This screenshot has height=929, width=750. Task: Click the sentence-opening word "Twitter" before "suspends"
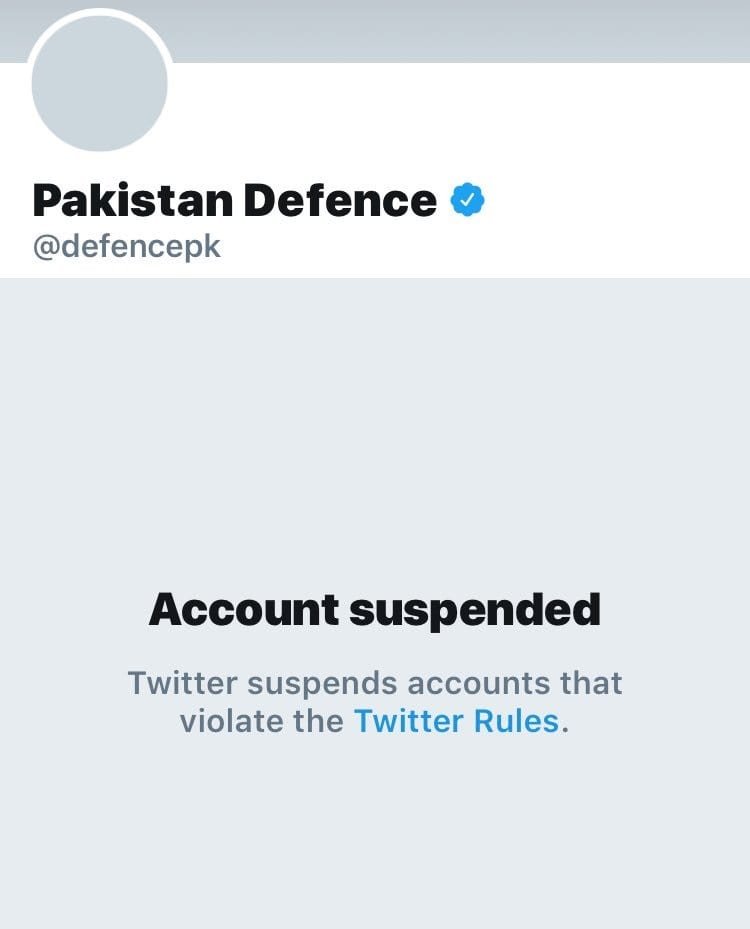[x=182, y=684]
